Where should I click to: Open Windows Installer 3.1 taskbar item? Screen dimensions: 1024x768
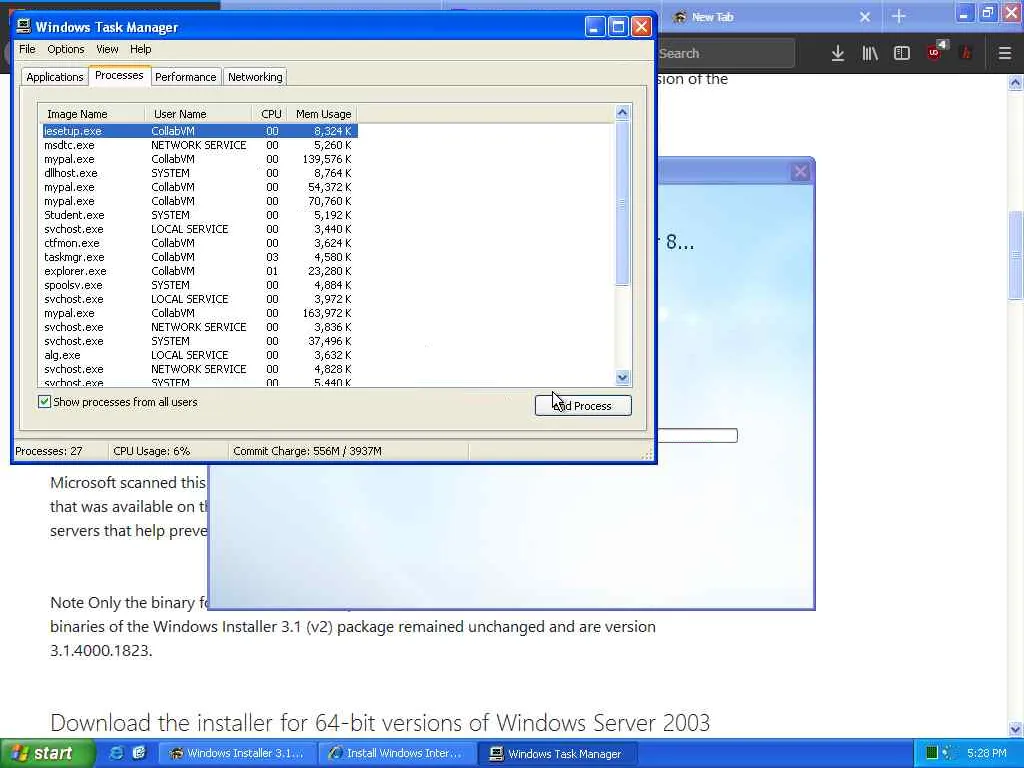[237, 753]
